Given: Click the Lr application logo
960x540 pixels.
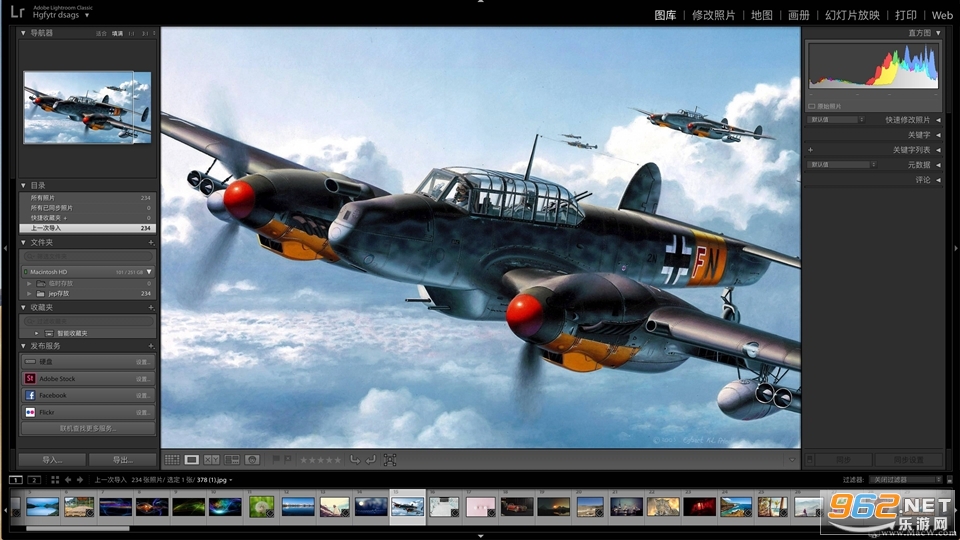Looking at the screenshot, I should [x=17, y=11].
